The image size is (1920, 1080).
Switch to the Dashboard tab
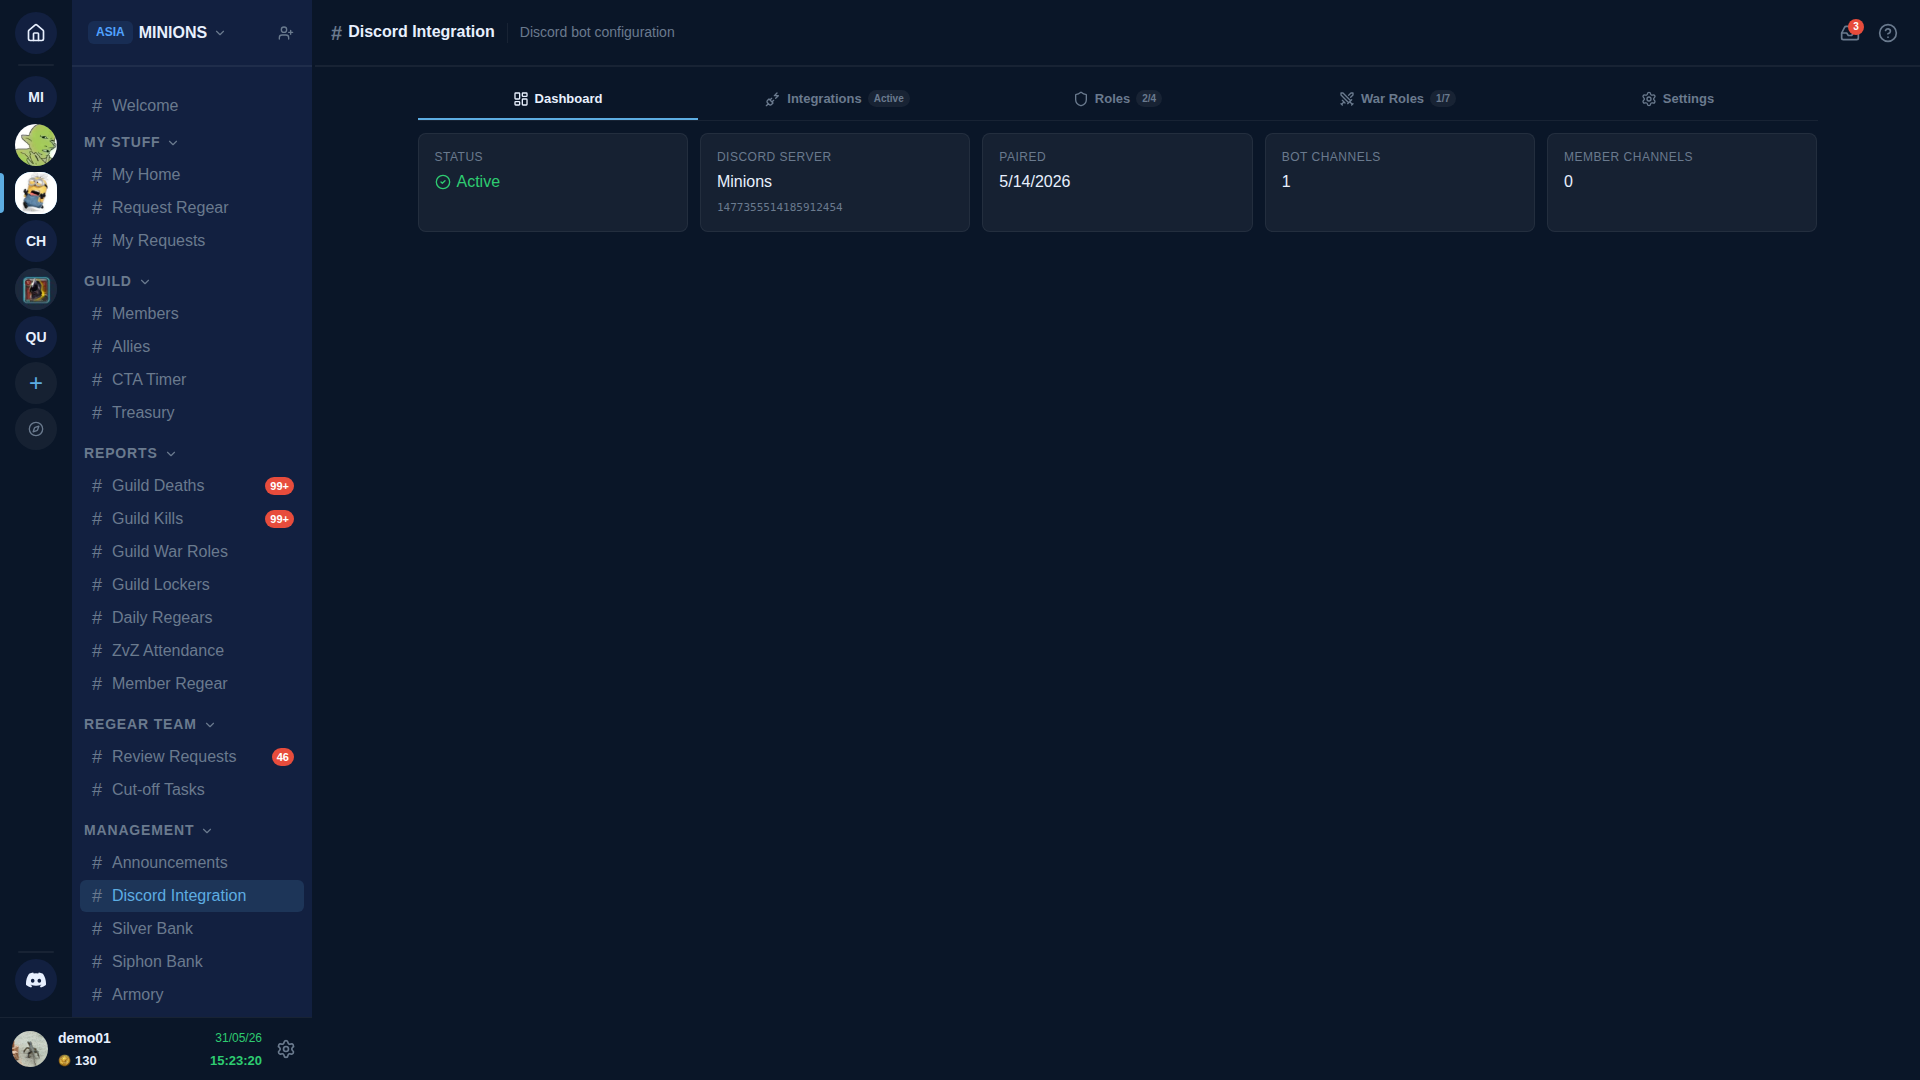click(x=558, y=99)
